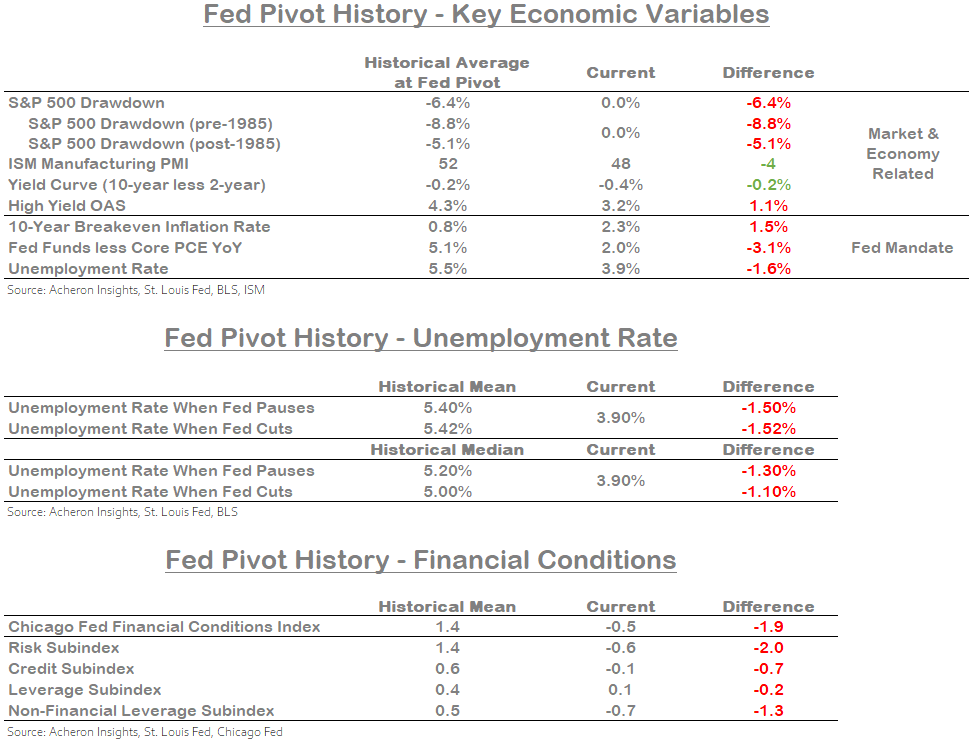This screenshot has width=974, height=742.
Task: Click the 'Fed Pivot History - Key Economic Variables' title
Action: [486, 15]
